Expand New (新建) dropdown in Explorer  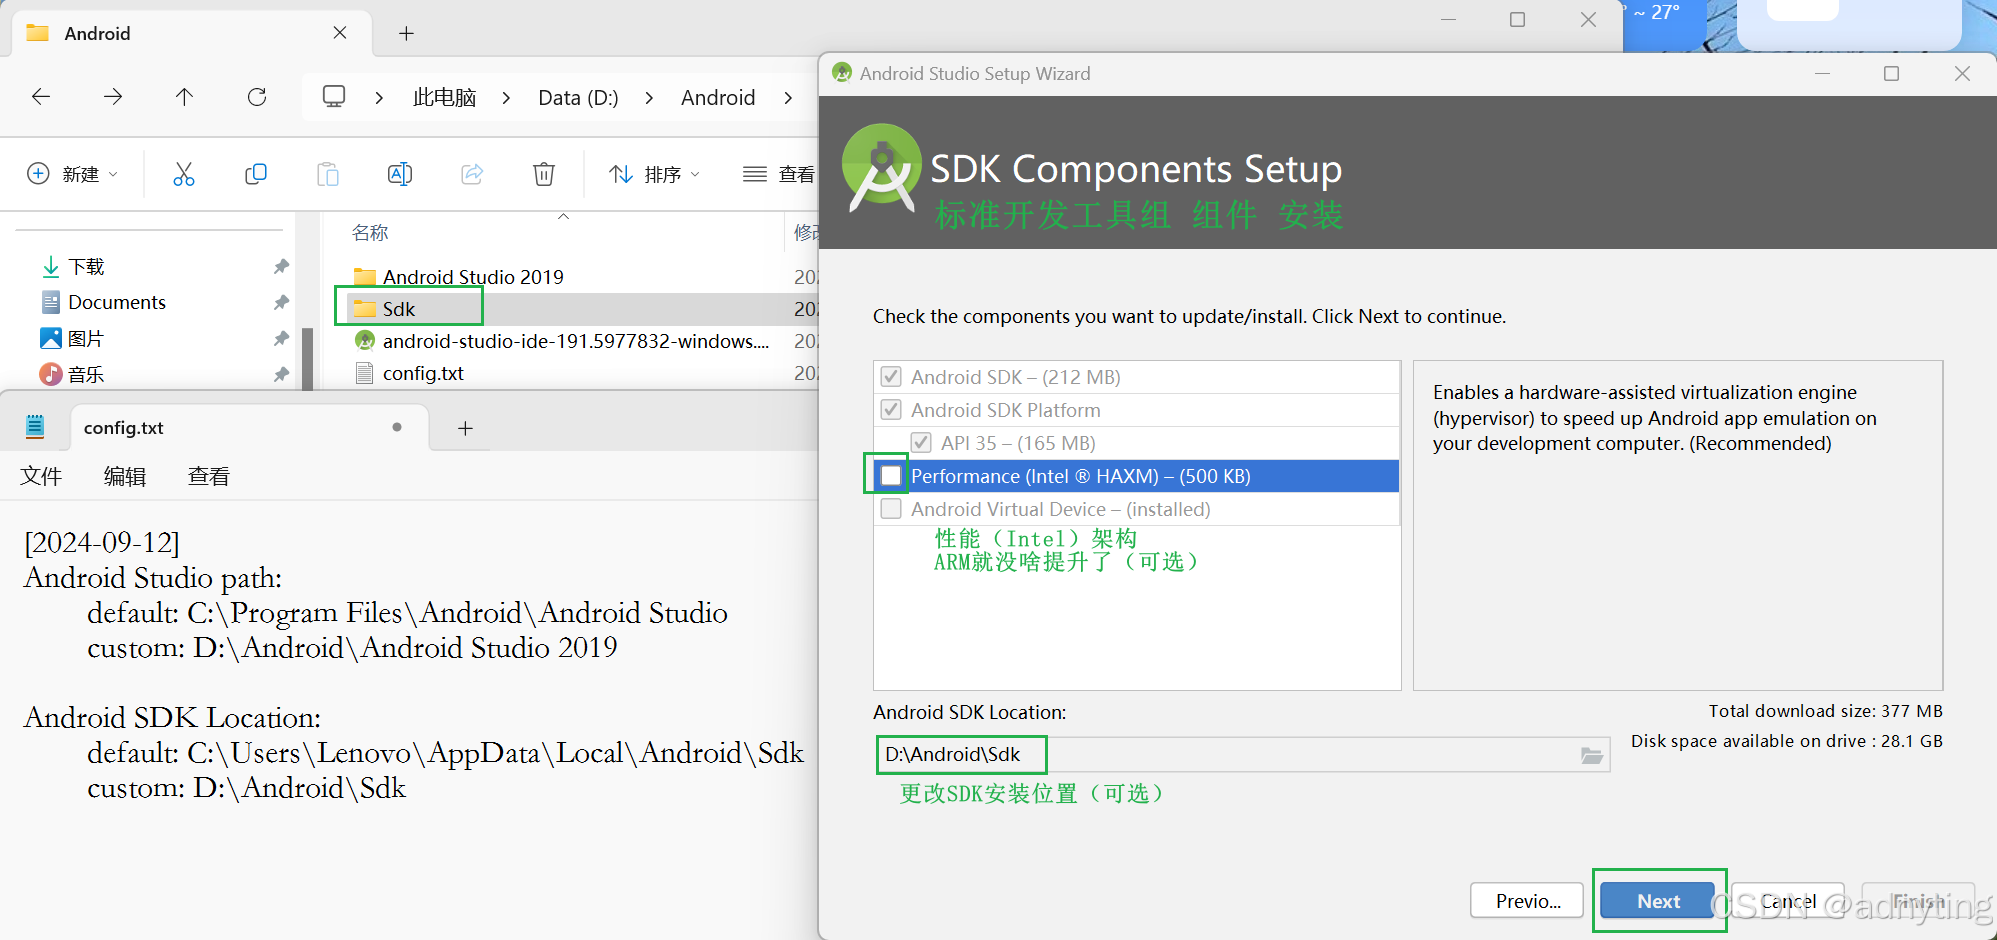73,174
